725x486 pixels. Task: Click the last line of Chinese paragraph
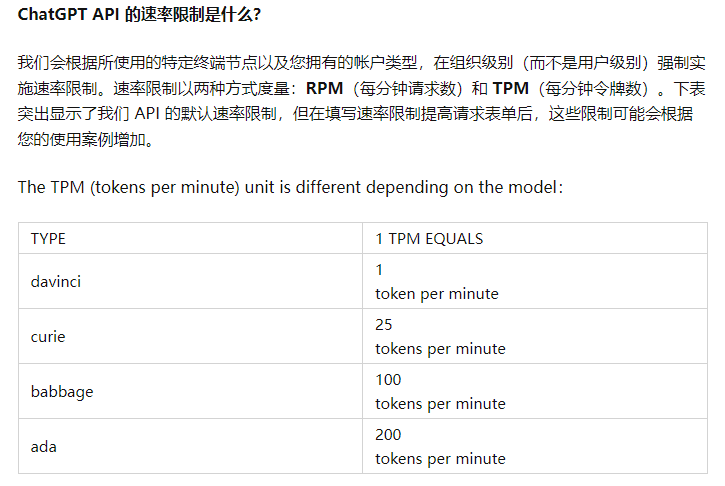(x=86, y=139)
